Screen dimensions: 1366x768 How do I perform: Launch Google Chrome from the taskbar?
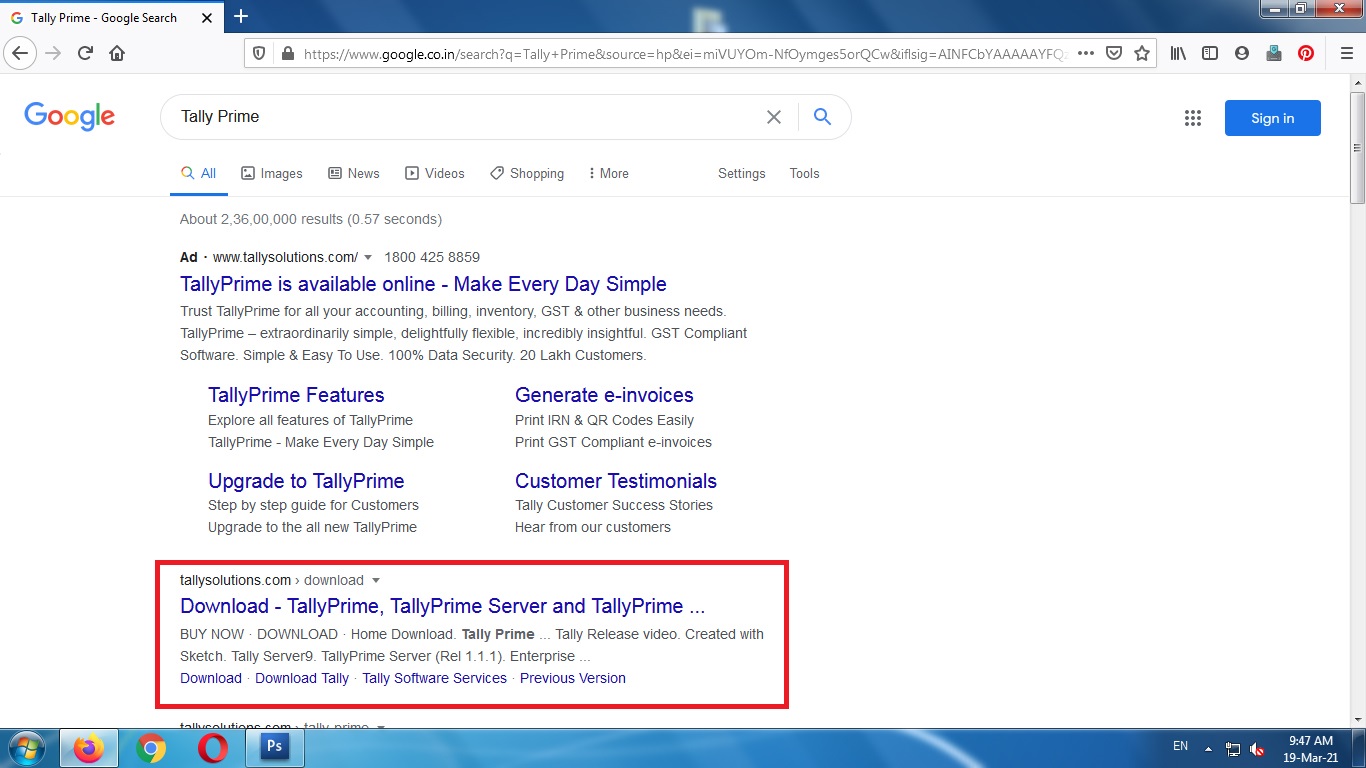(151, 748)
